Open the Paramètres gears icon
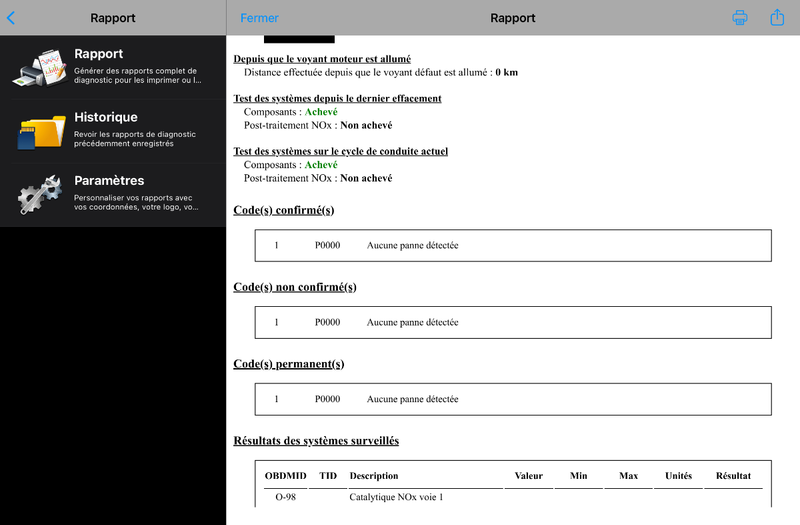This screenshot has width=800, height=525. [40, 194]
